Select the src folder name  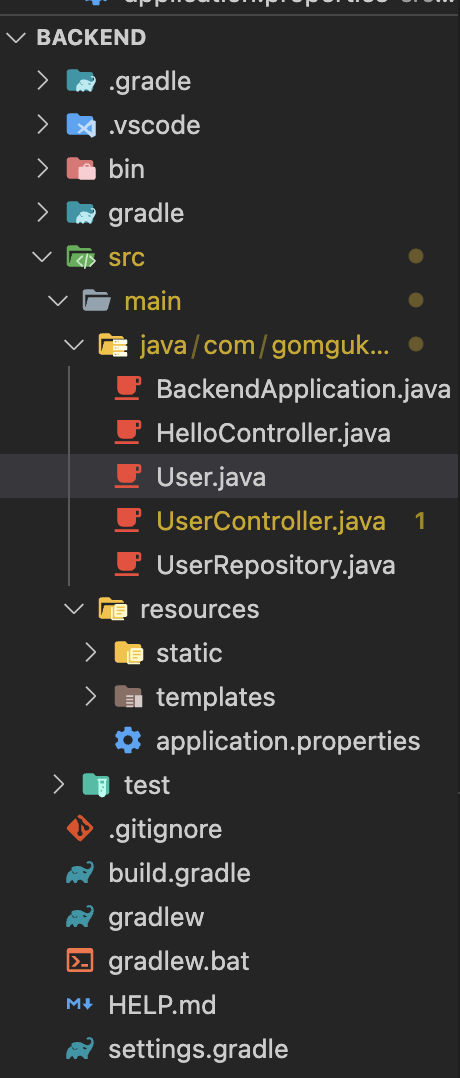tap(127, 257)
